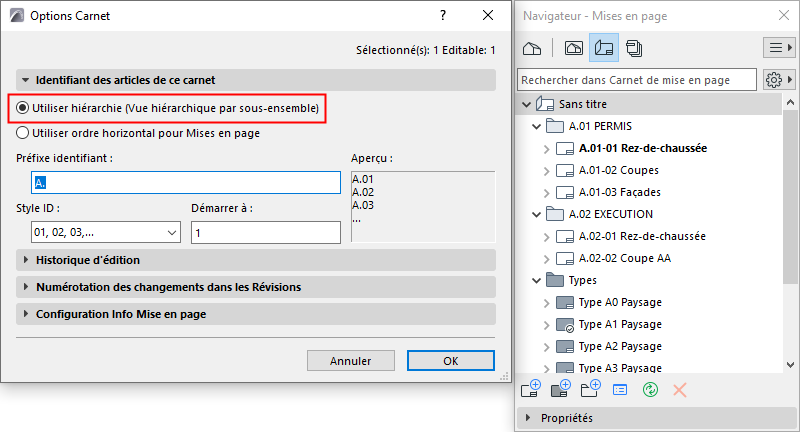Screen dimensions: 800x432
Task: Switch to the View Map icon
Action: [x=574, y=47]
